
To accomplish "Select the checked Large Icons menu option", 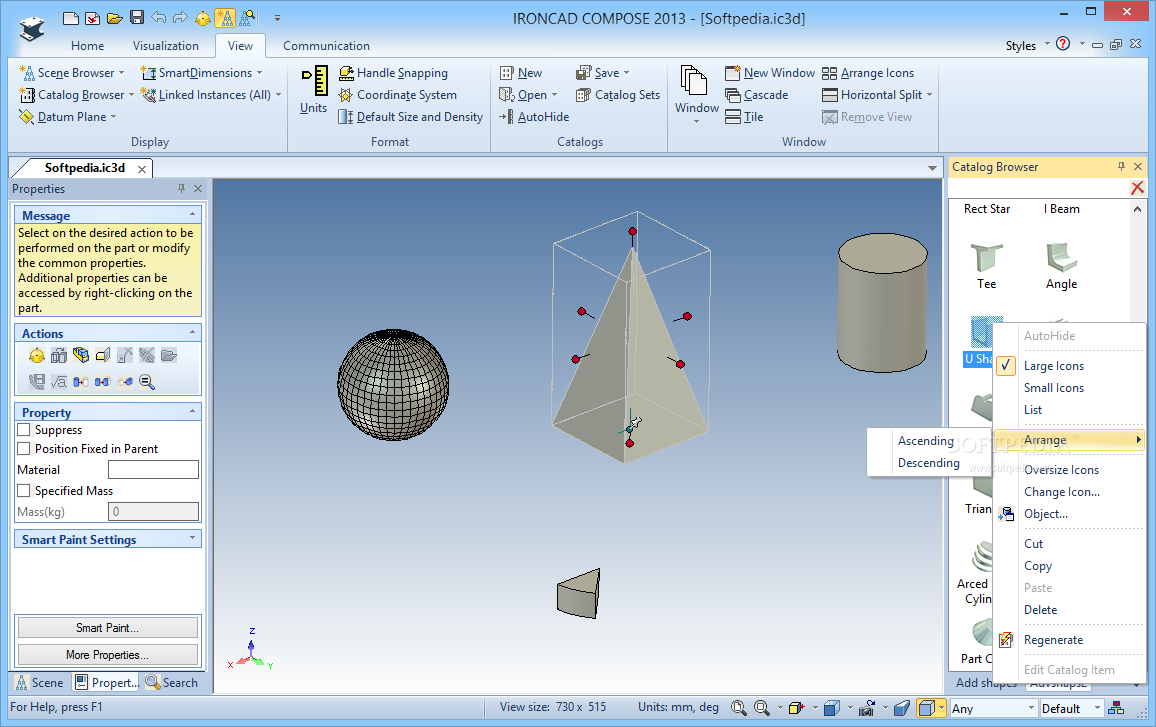I will (x=1069, y=366).
